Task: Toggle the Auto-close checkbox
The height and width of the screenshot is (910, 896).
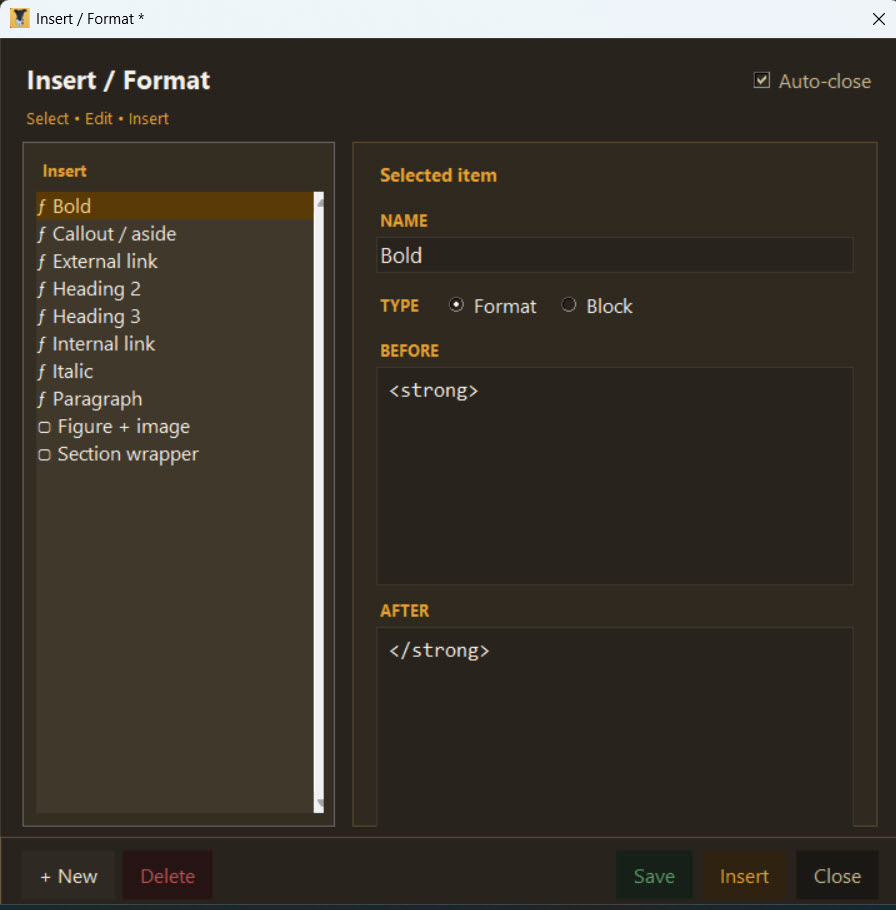Action: [761, 81]
